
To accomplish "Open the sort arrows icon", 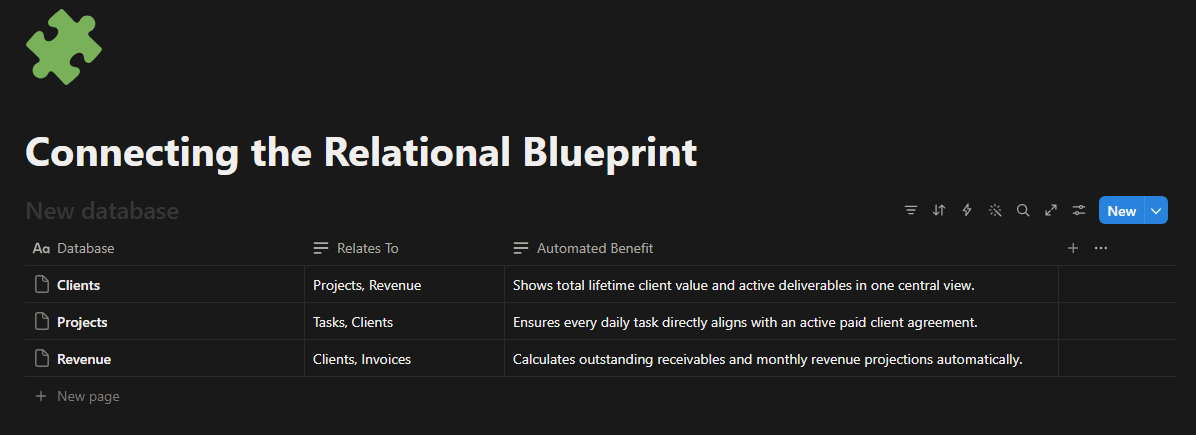I will click(x=938, y=211).
